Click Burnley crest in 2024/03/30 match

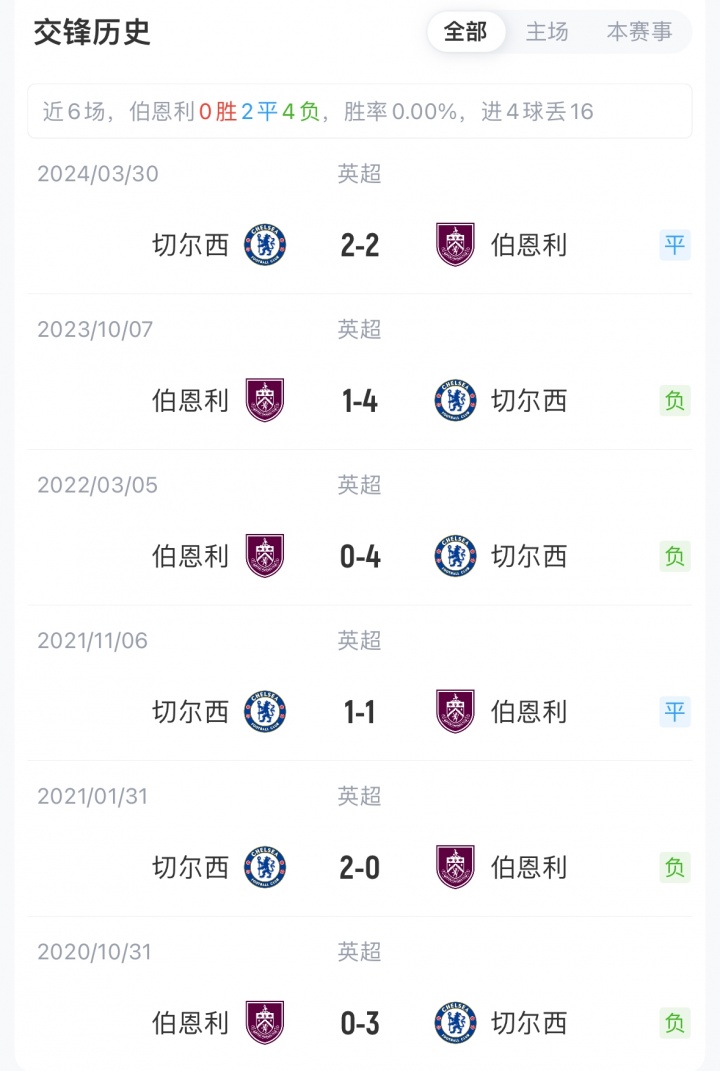pos(455,245)
